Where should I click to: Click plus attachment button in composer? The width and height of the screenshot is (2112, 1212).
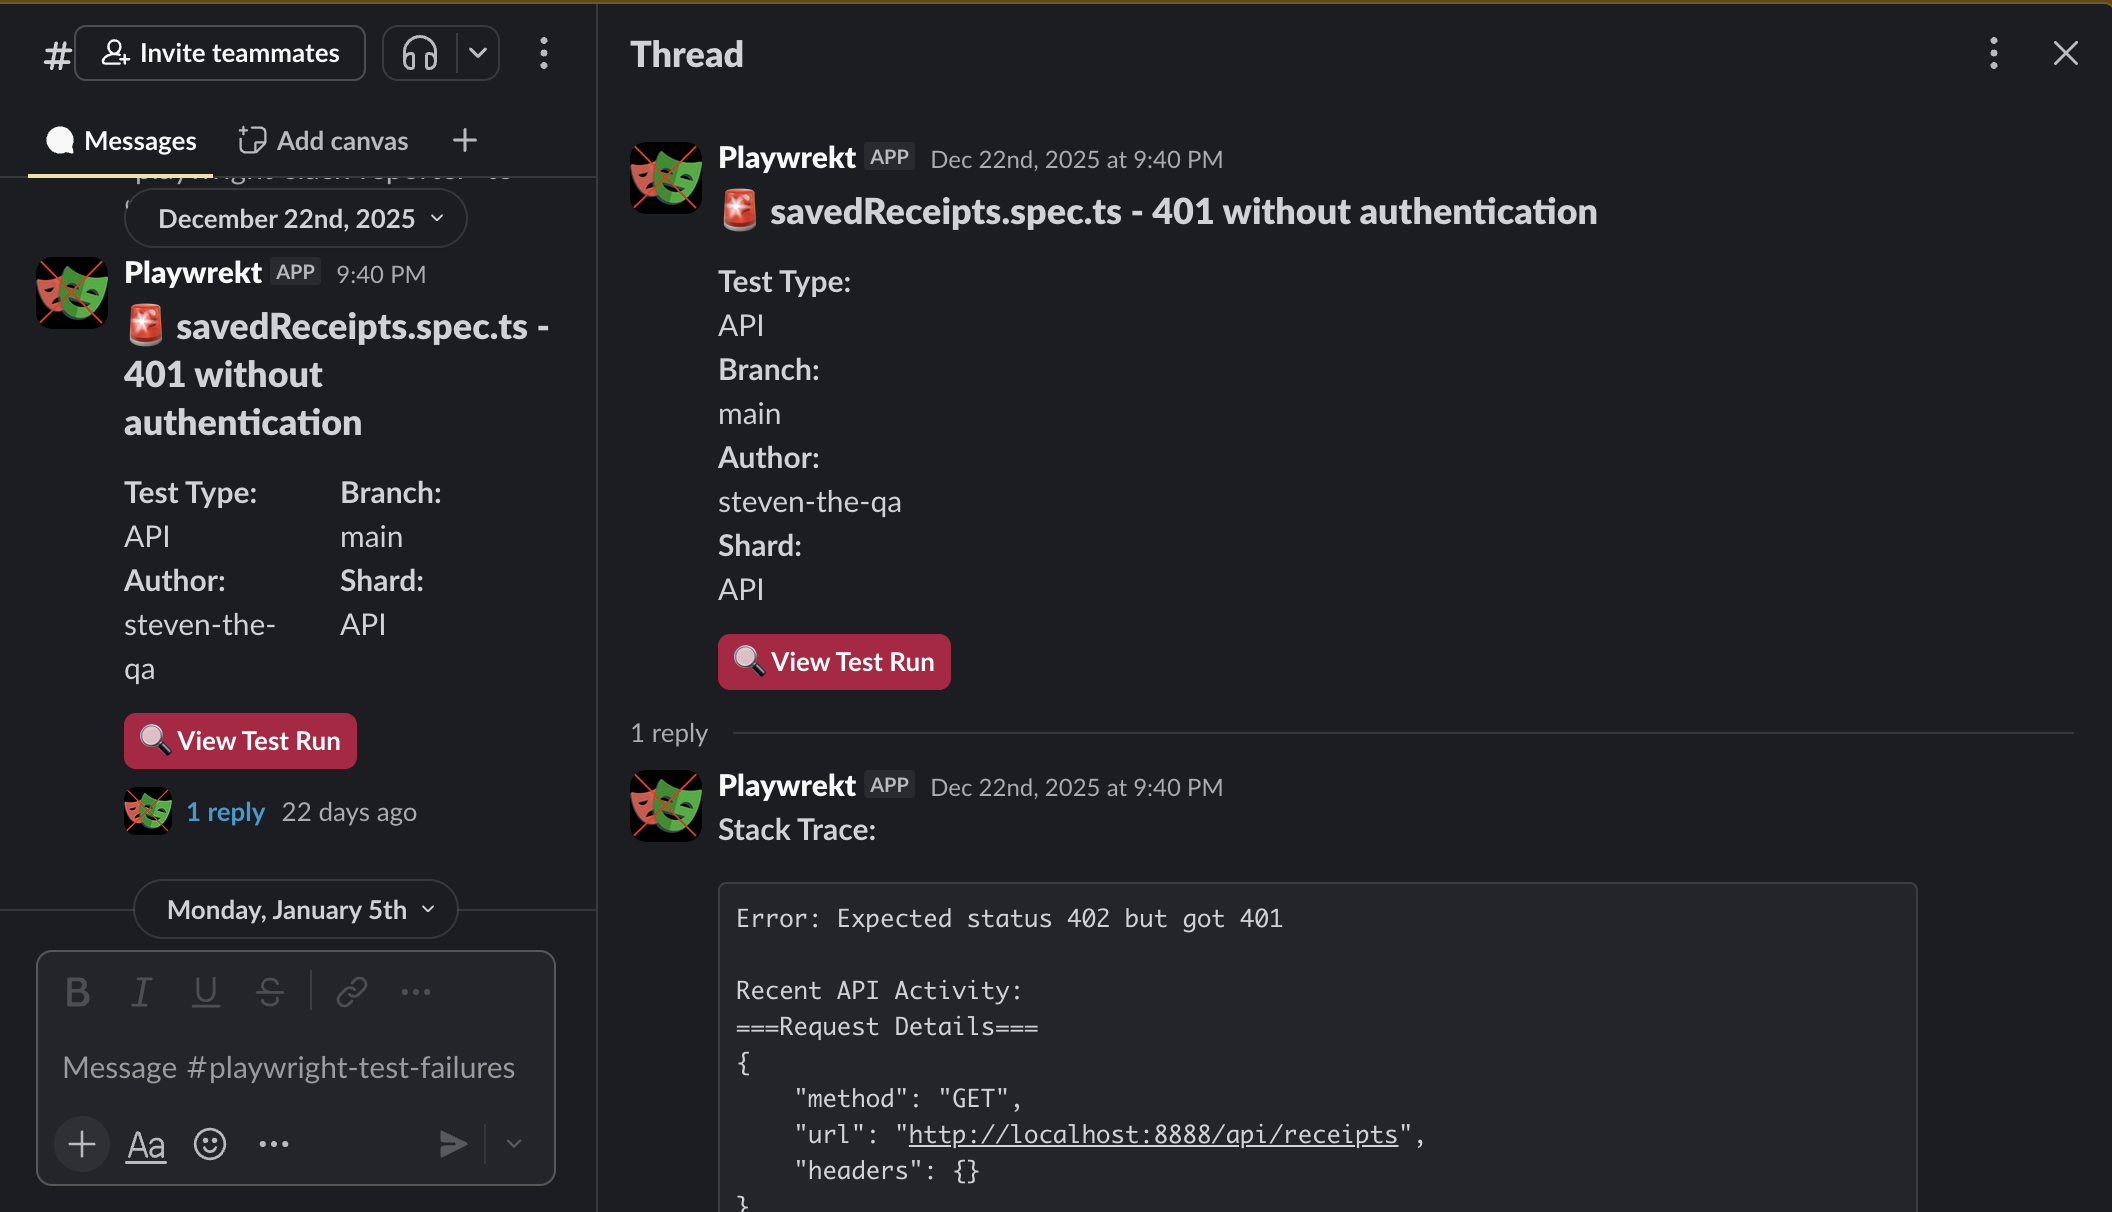coord(82,1144)
